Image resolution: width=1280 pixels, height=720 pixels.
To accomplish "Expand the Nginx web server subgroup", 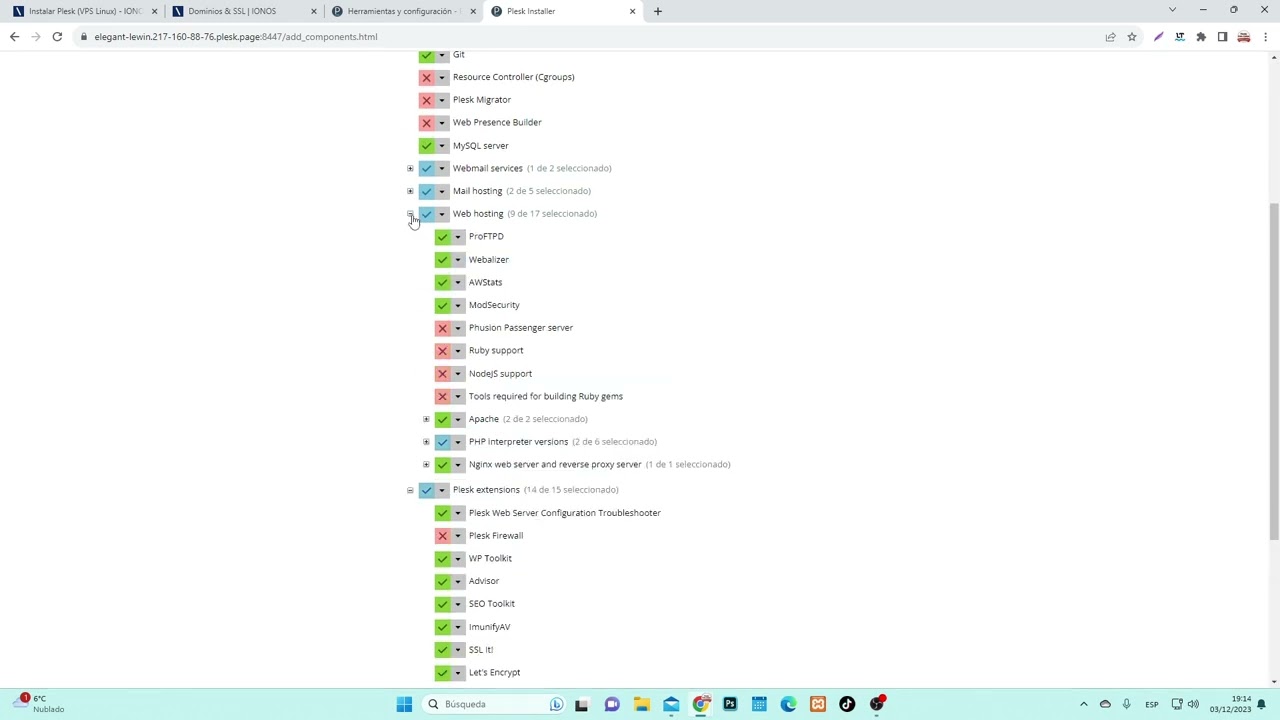I will 426,464.
